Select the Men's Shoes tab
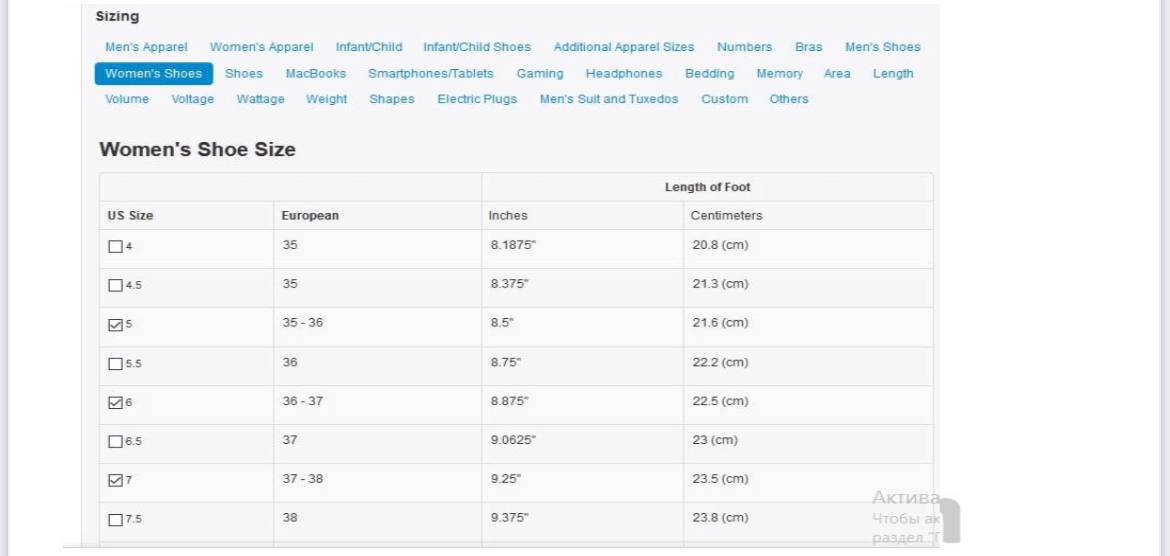 tap(882, 47)
